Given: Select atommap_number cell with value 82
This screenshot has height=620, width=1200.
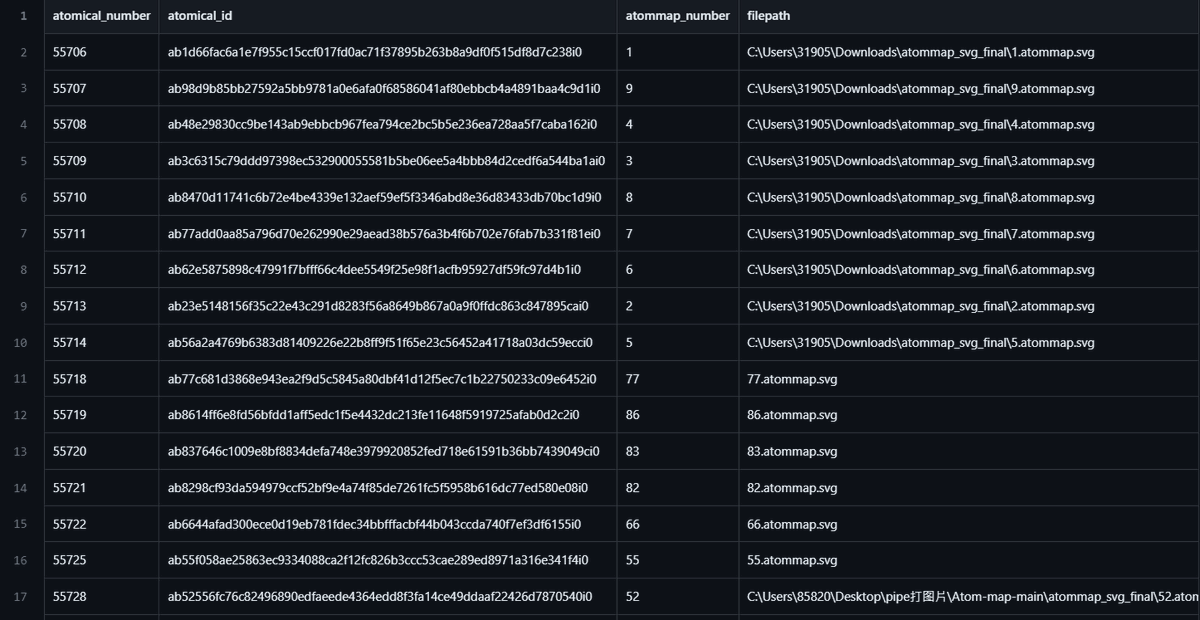Looking at the screenshot, I should coord(677,488).
